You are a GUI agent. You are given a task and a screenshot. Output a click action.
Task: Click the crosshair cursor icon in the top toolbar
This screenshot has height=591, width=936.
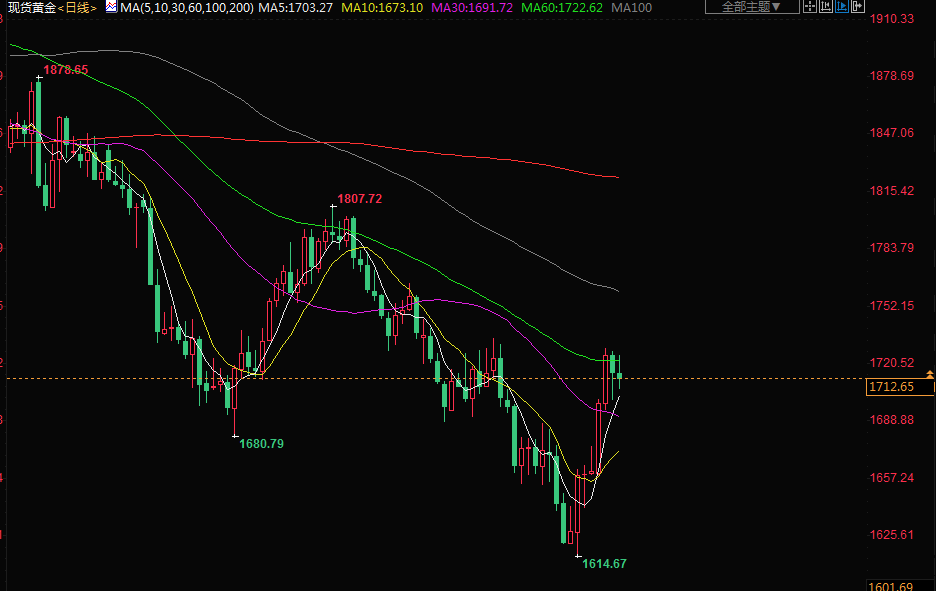[x=810, y=6]
